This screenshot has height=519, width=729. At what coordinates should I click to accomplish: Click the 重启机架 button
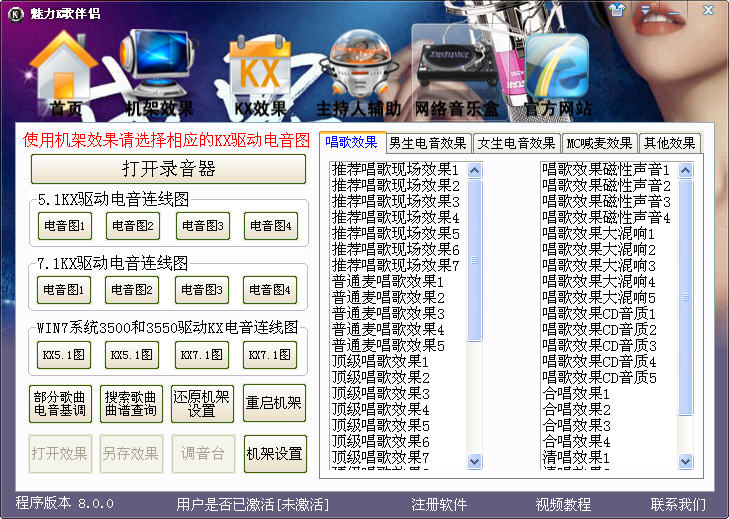274,403
